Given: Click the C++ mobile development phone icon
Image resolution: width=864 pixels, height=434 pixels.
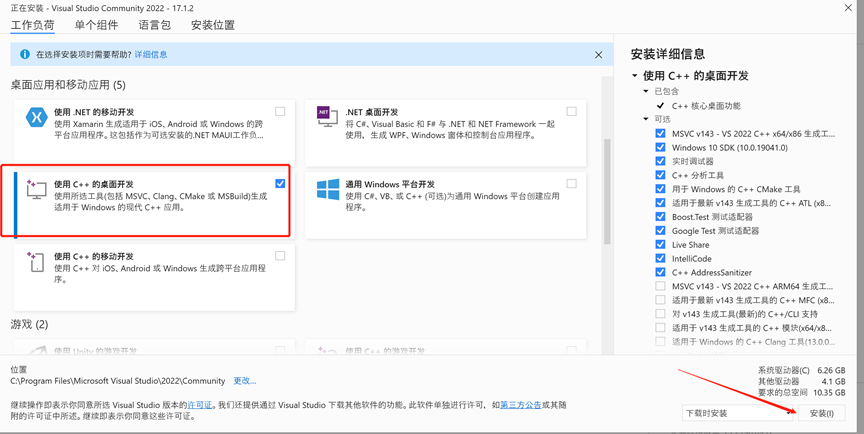Looking at the screenshot, I should click(x=35, y=262).
